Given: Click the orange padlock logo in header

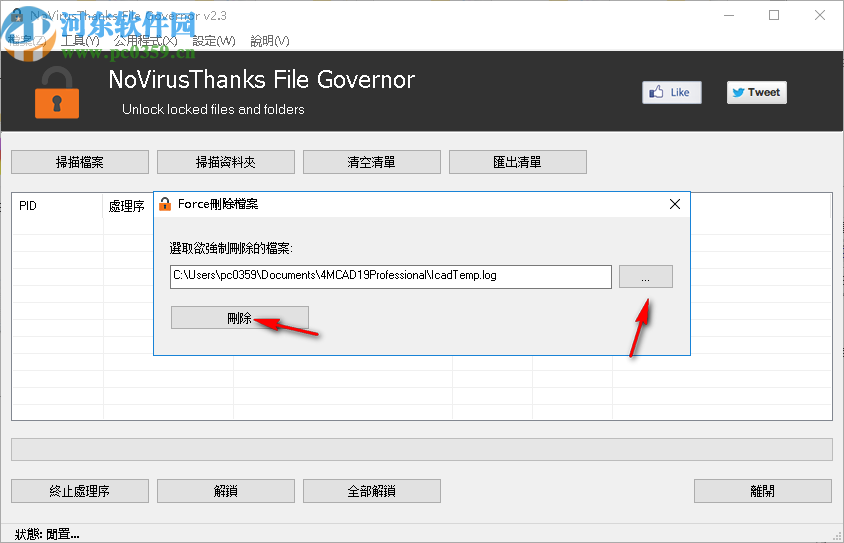Looking at the screenshot, I should (x=57, y=93).
